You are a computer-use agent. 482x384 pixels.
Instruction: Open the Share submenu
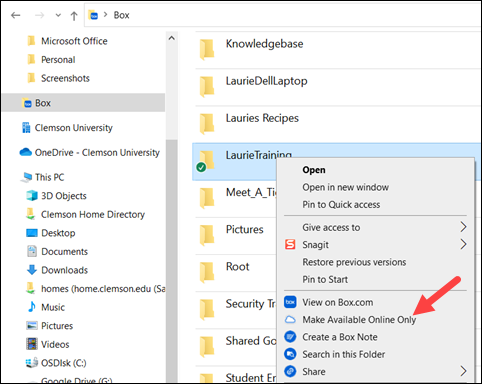[314, 372]
